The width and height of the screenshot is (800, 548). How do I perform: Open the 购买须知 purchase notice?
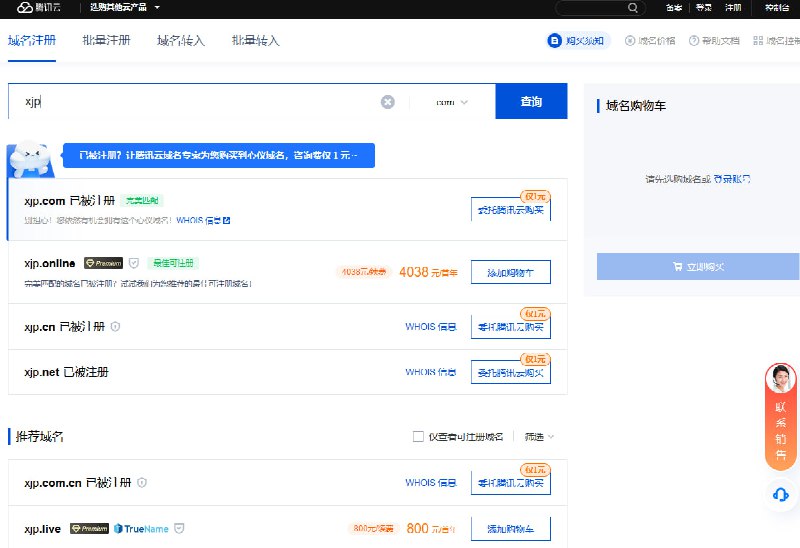[578, 41]
